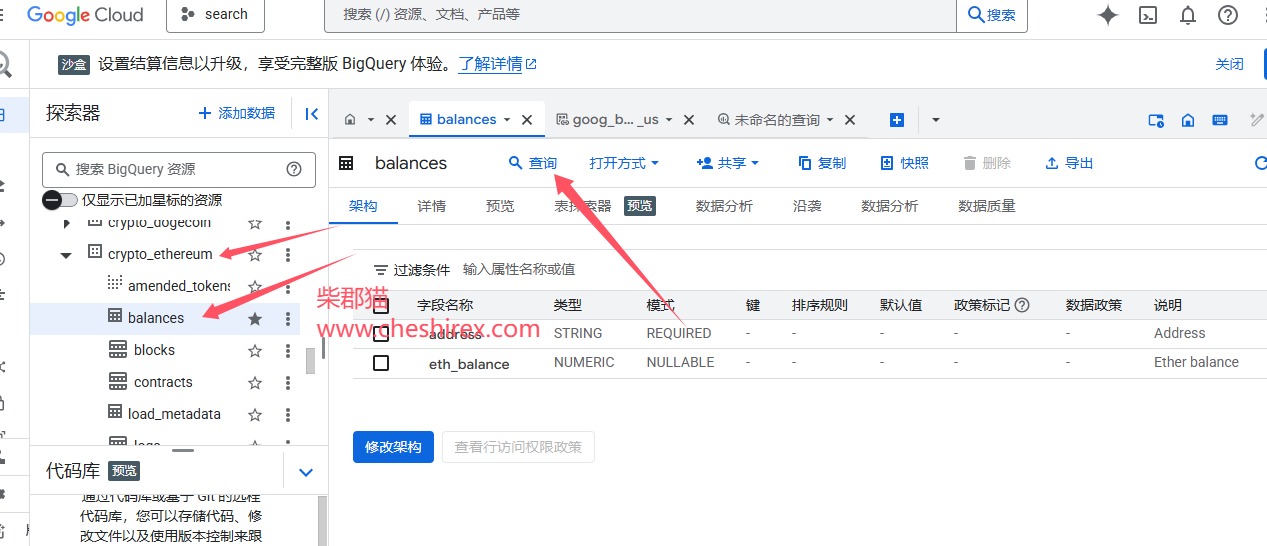1267x546 pixels.
Task: Open keyboard shortcuts icon
Action: pos(1220,120)
